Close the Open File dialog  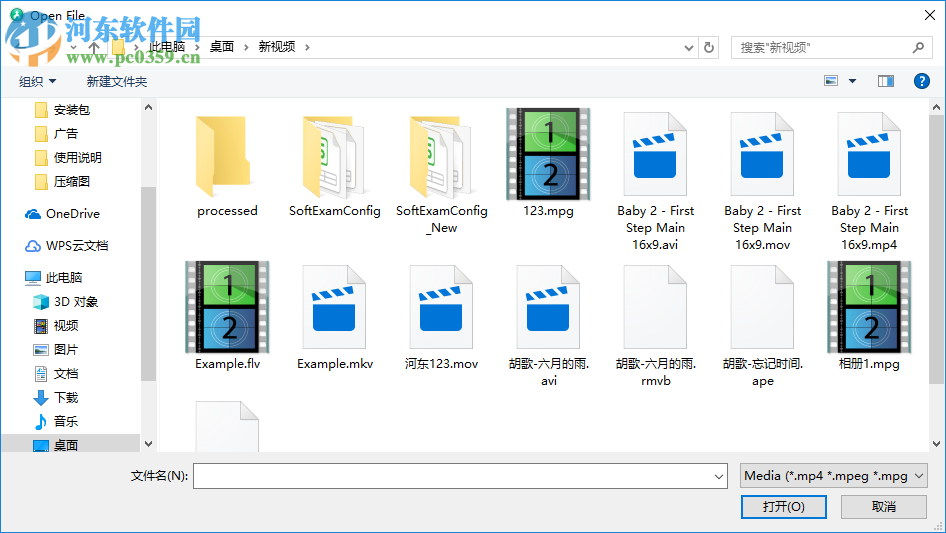point(930,15)
